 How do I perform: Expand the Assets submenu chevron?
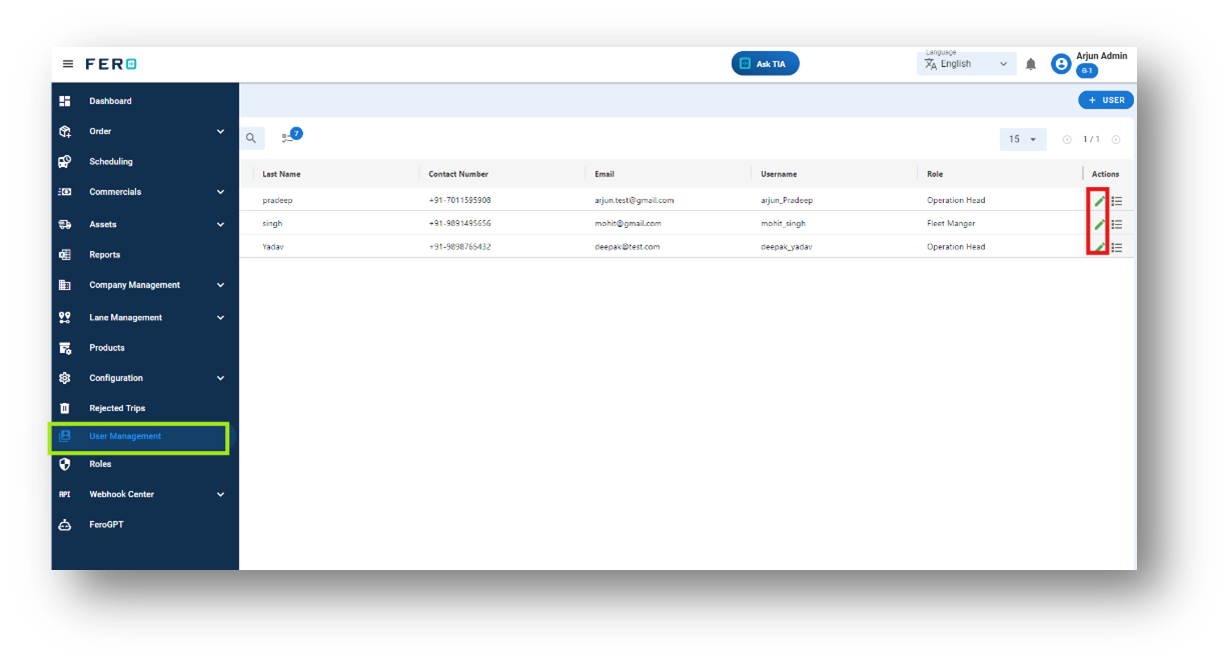(221, 225)
